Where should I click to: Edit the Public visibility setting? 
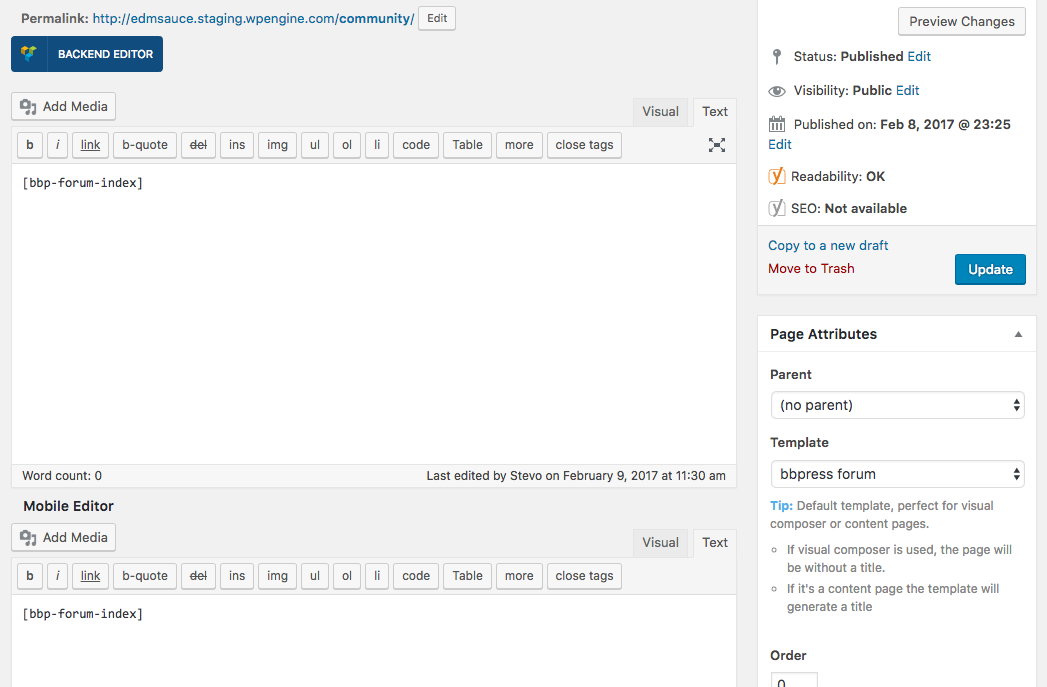pos(907,91)
